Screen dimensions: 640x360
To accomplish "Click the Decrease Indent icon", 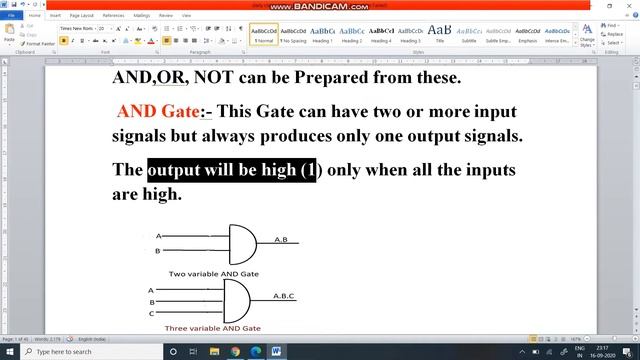I will 208,29.
